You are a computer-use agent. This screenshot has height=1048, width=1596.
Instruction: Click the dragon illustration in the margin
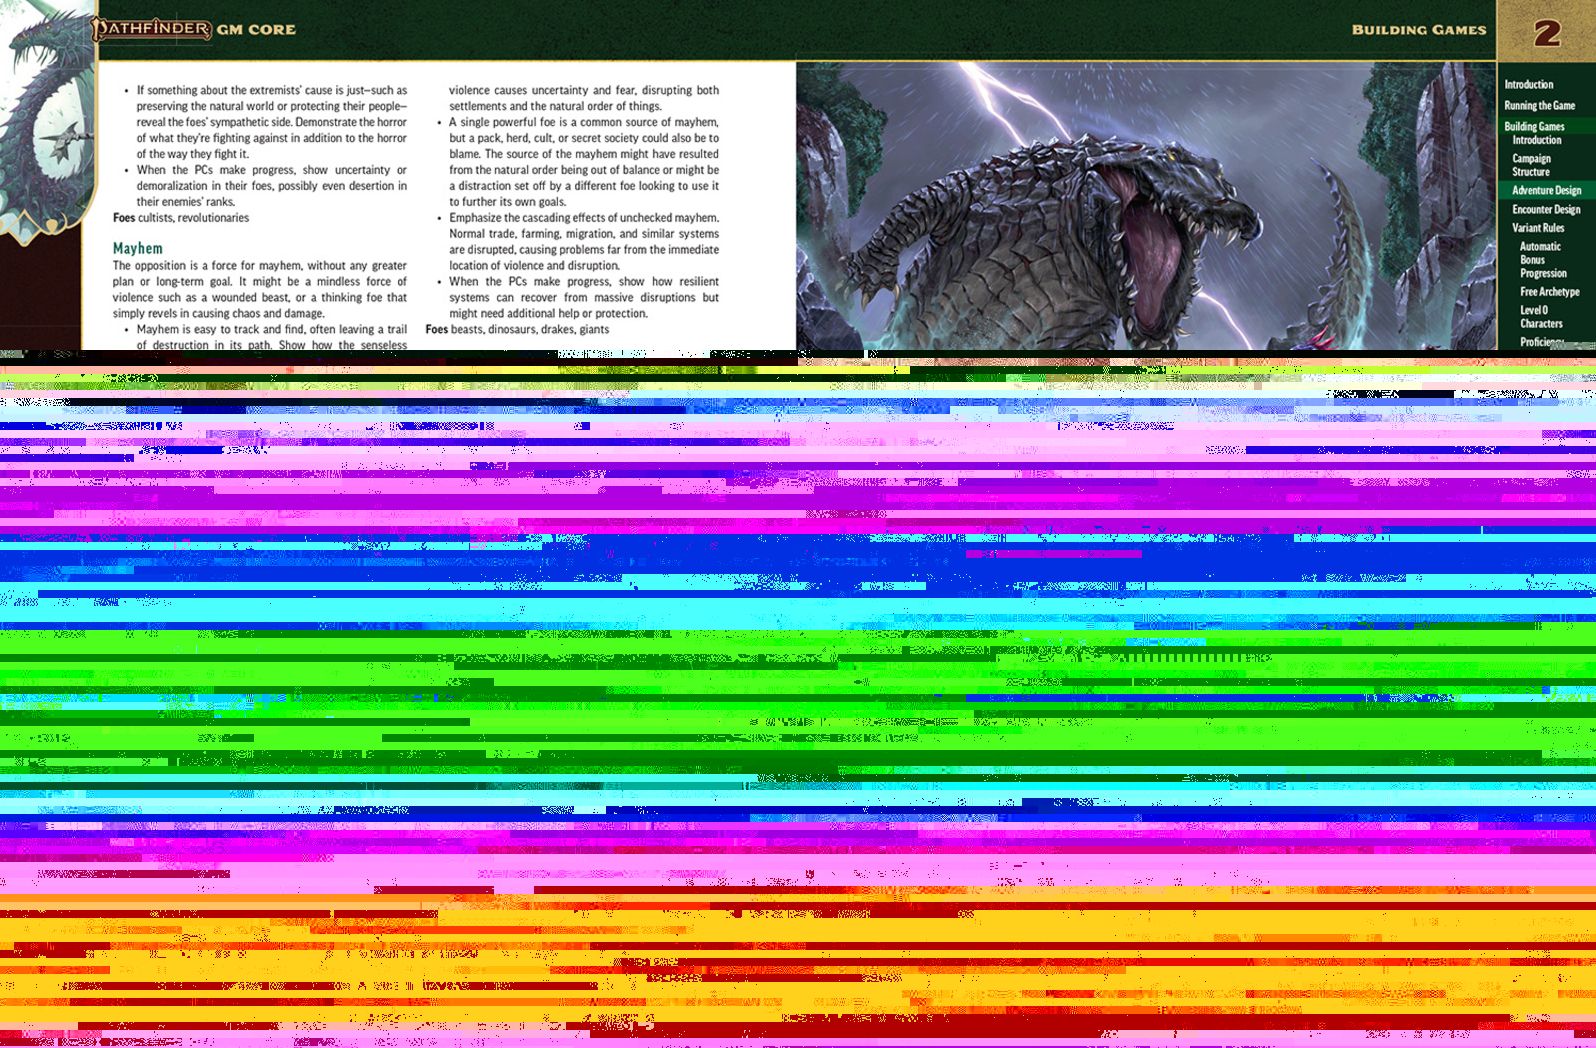(47, 122)
